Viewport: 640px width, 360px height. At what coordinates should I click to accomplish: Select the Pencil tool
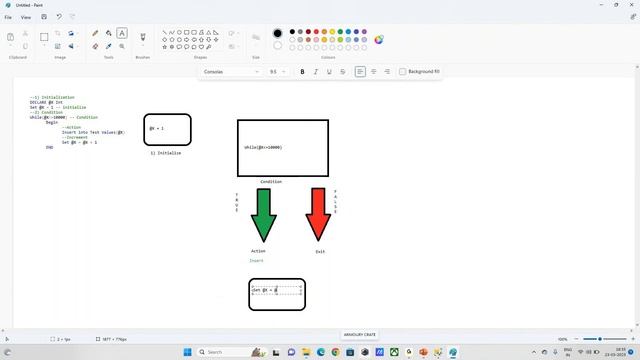[x=95, y=33]
